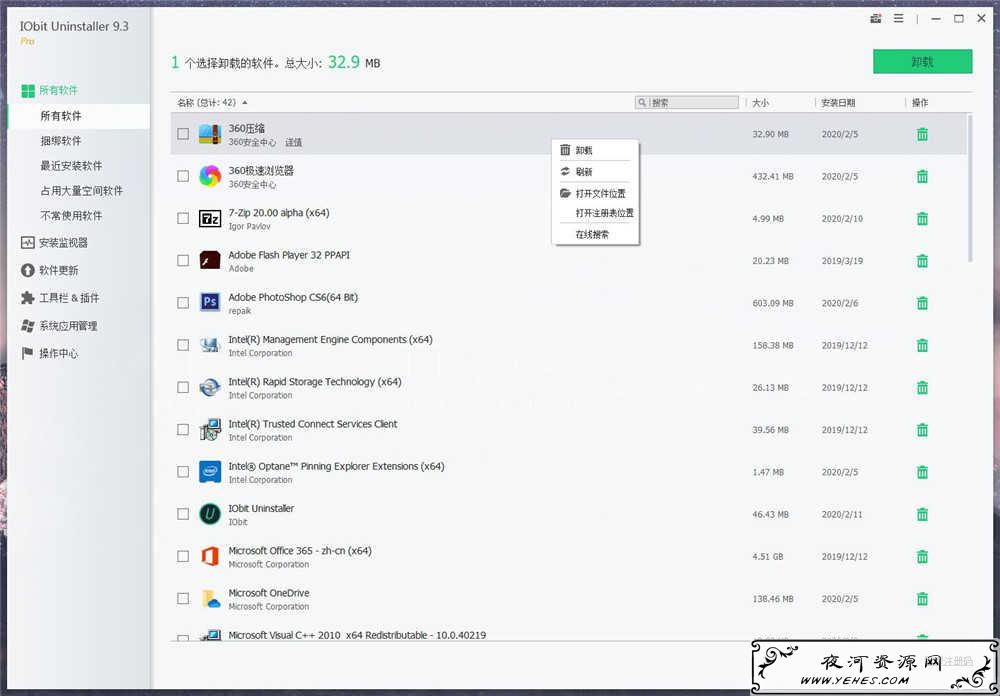The image size is (1000, 696).
Task: Choose 在线搜索 in the context menu
Action: coord(595,235)
